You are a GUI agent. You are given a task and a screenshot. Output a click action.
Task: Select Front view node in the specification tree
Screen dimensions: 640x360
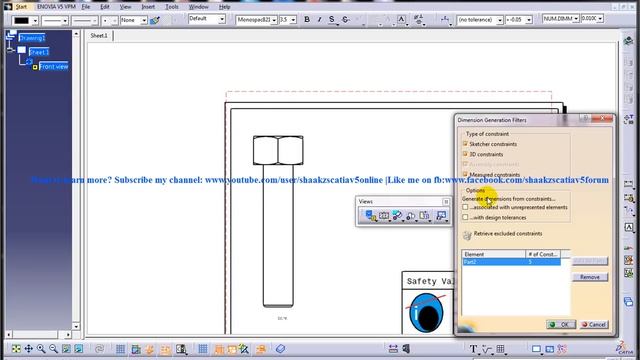[x=53, y=67]
